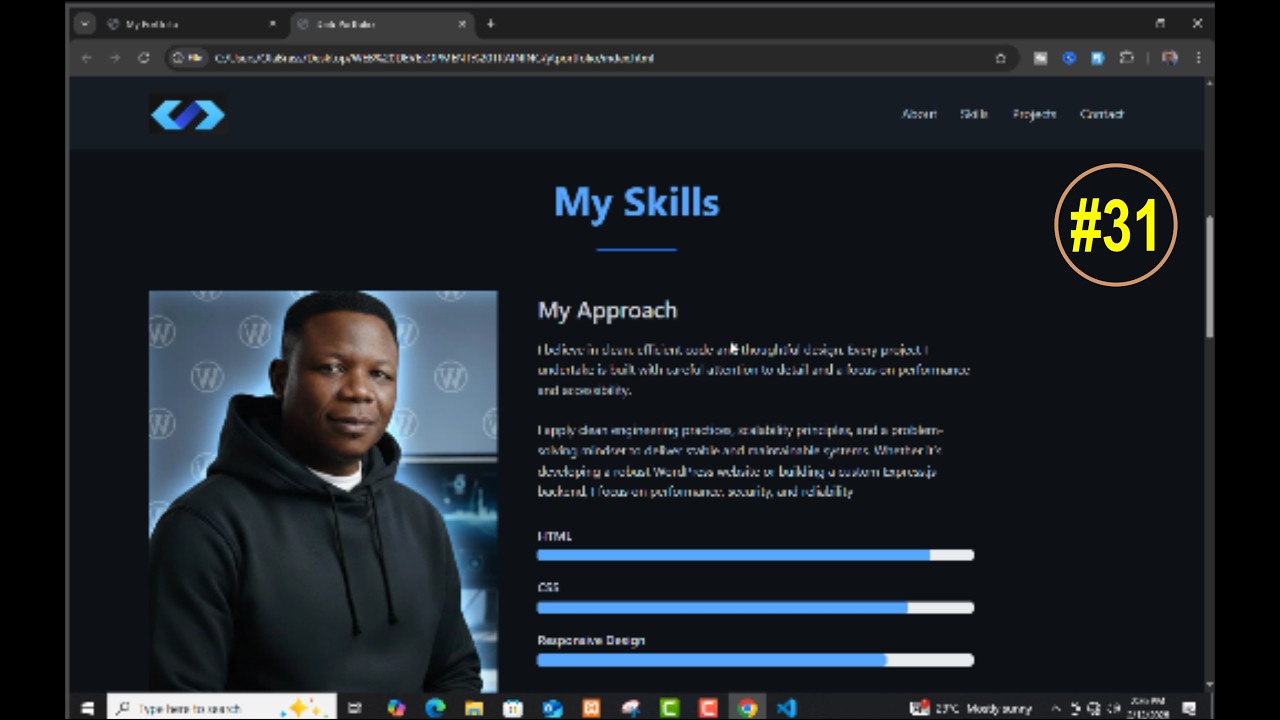Click the HTML skill progress bar
The image size is (1280, 720).
click(x=755, y=555)
